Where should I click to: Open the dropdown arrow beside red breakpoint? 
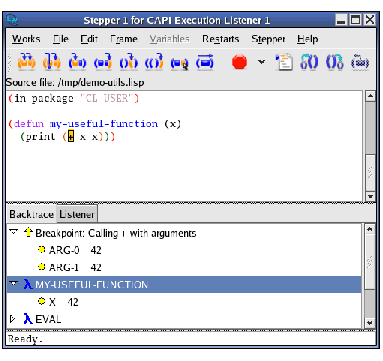(262, 62)
